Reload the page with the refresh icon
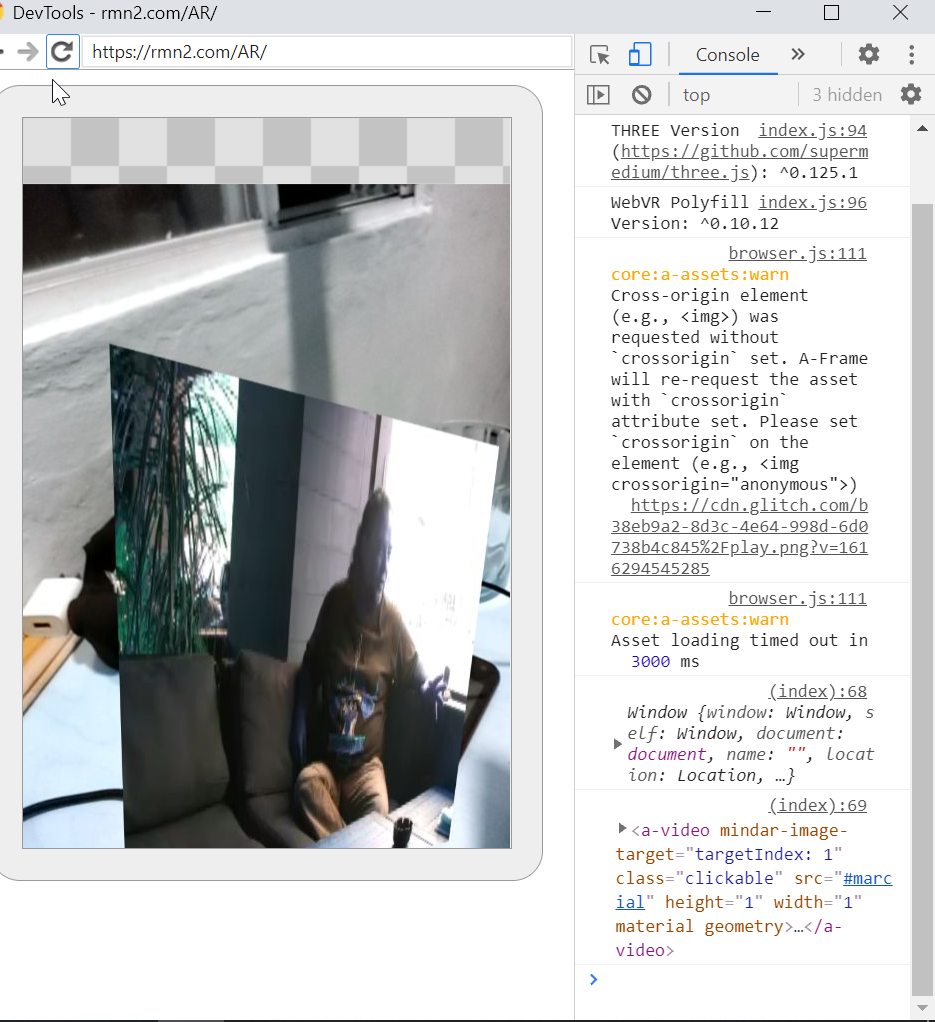This screenshot has height=1022, width=935. click(62, 52)
